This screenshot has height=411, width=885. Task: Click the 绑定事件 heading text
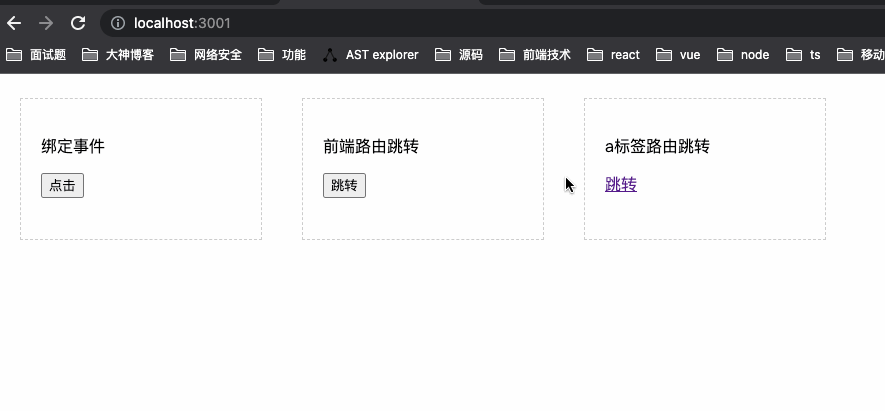[x=73, y=147]
